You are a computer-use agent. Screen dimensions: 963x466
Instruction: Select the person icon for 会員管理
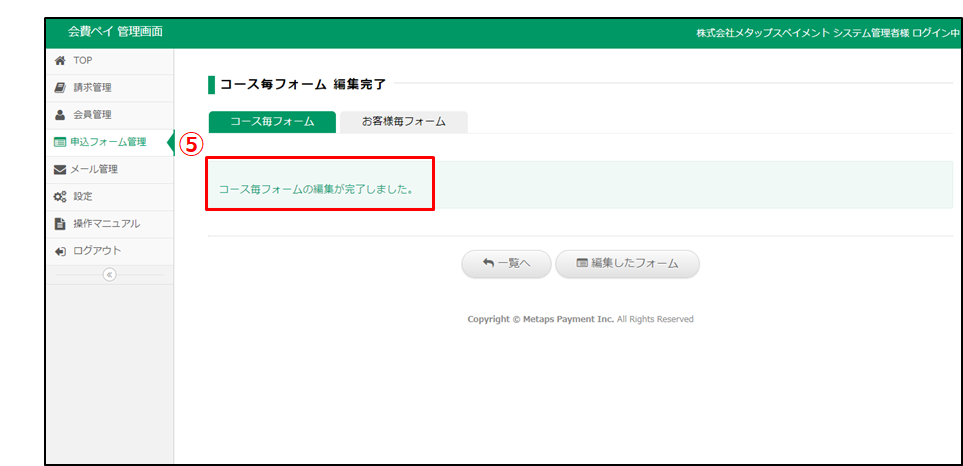pyautogui.click(x=60, y=115)
